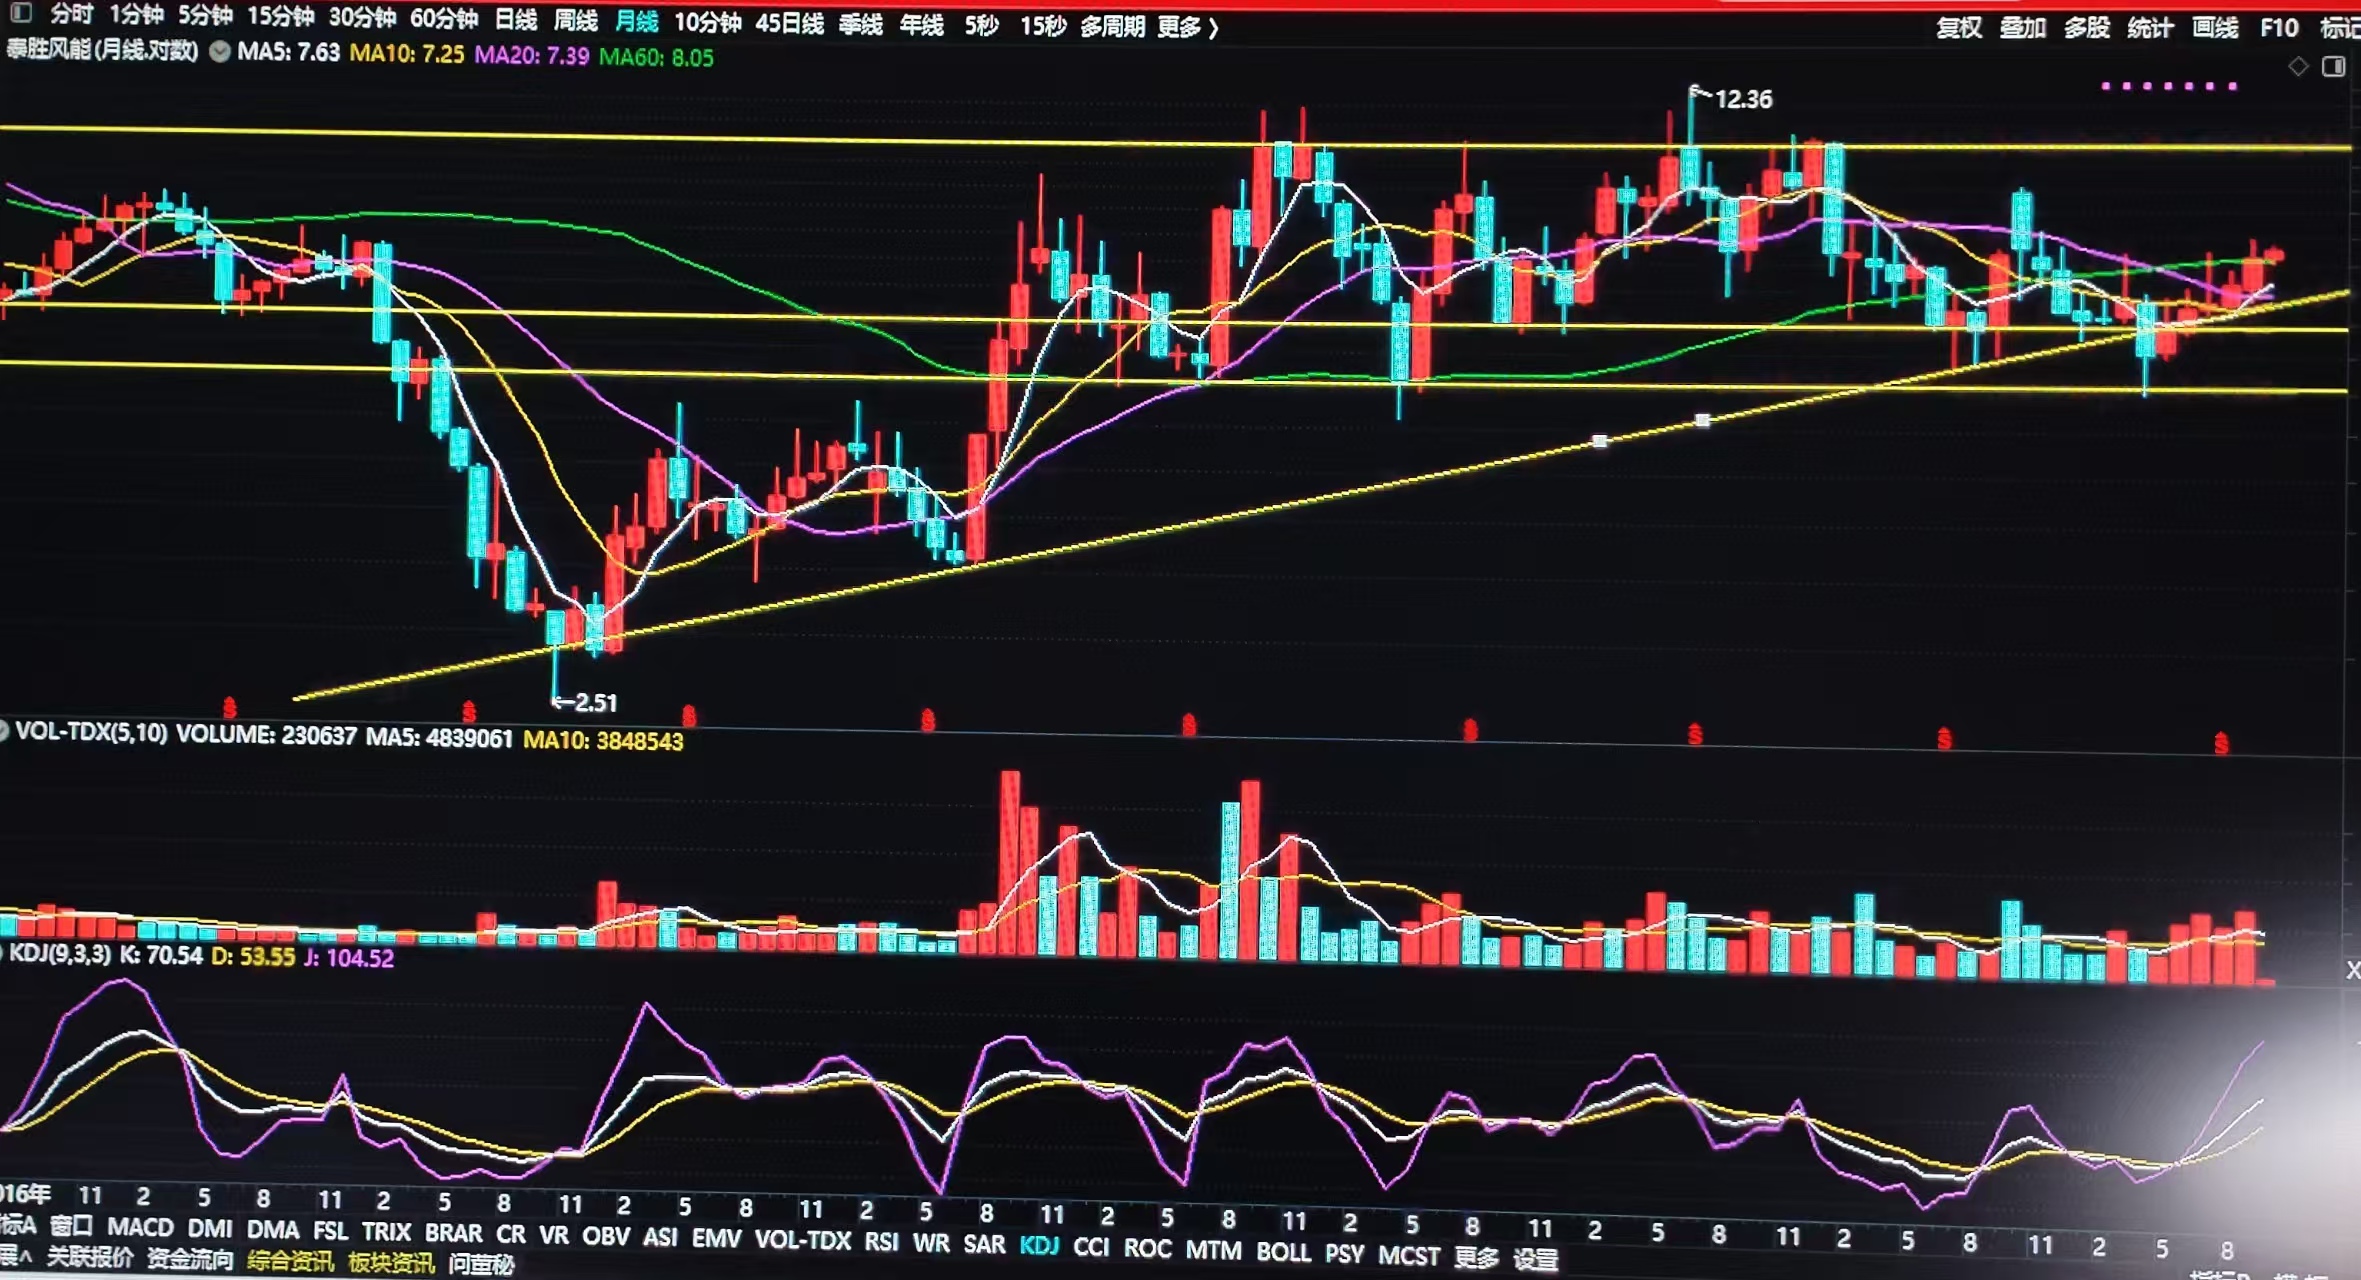Expand 更多 period options arrow
Screen dimensions: 2361x1280
pyautogui.click(x=1213, y=28)
